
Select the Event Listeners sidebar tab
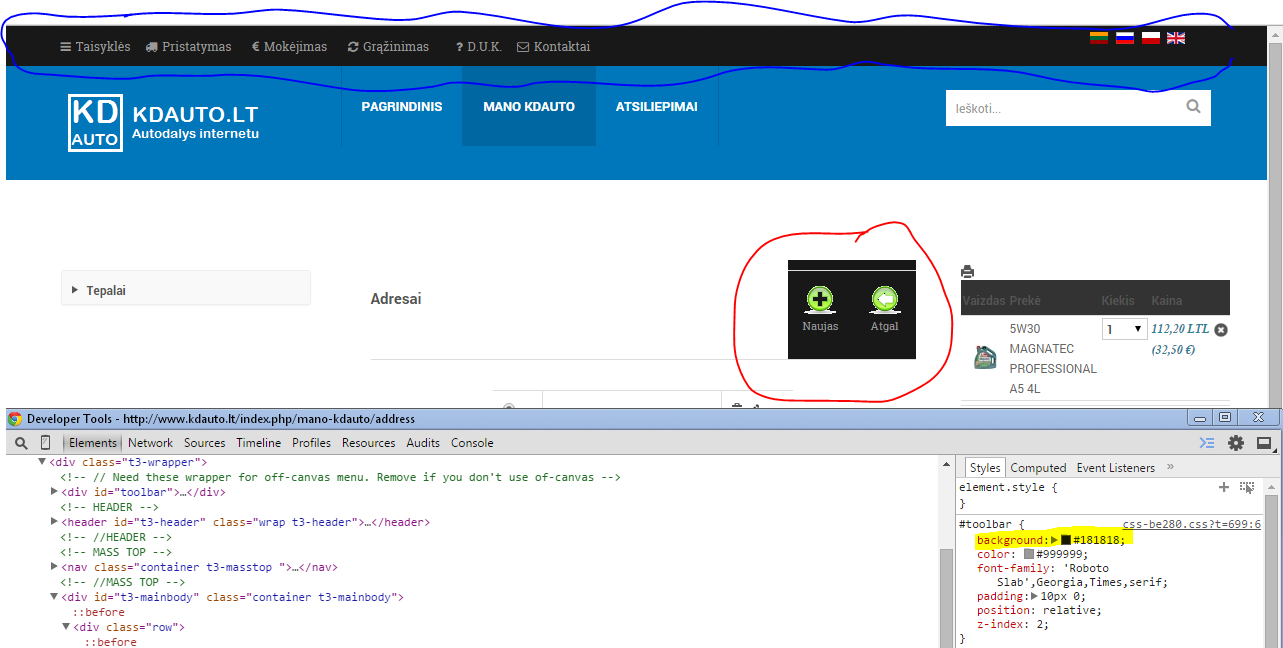pos(1116,468)
